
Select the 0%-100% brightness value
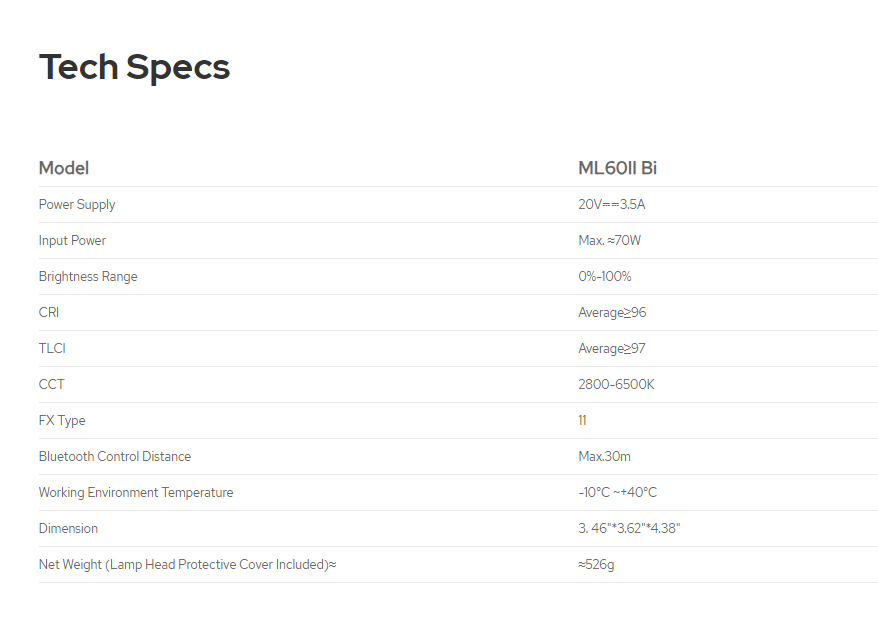pyautogui.click(x=604, y=277)
